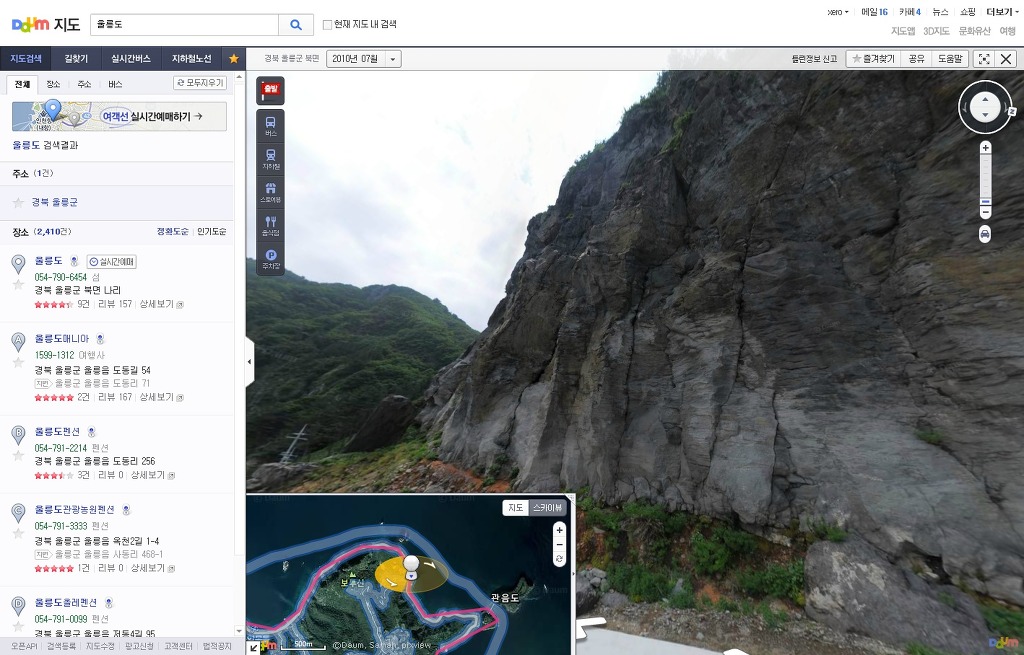Viewport: 1024px width, 655px height.
Task: Click 도움말 help button
Action: tap(950, 59)
